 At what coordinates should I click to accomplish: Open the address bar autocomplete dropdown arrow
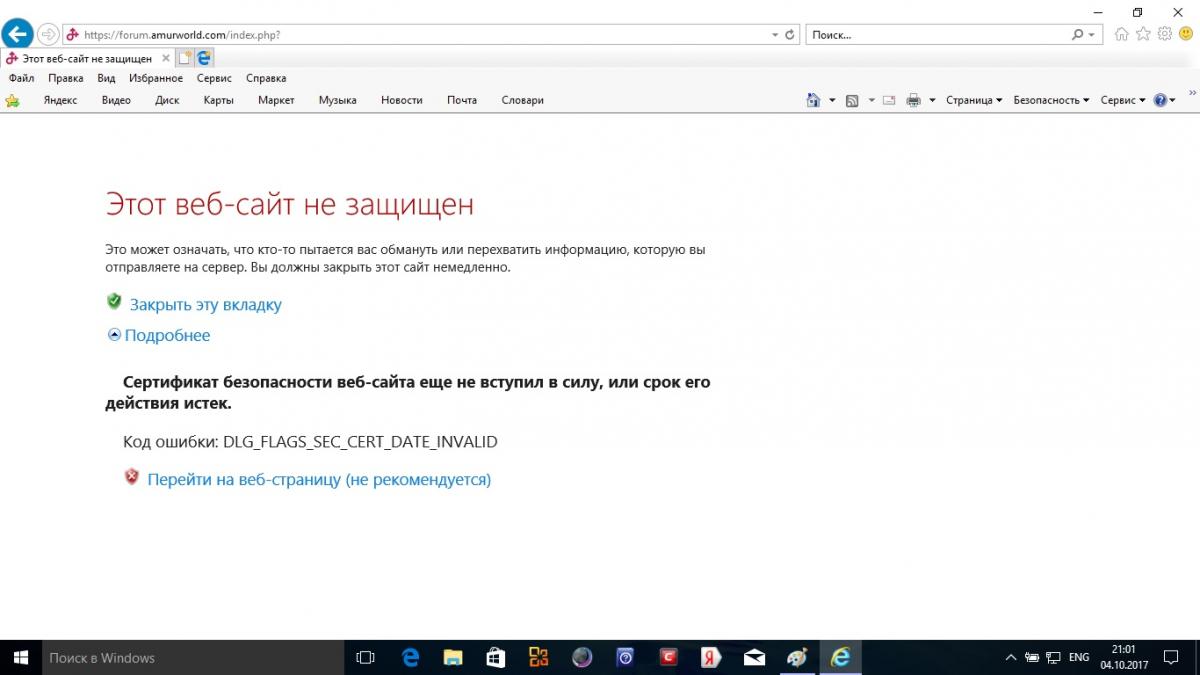tap(775, 35)
